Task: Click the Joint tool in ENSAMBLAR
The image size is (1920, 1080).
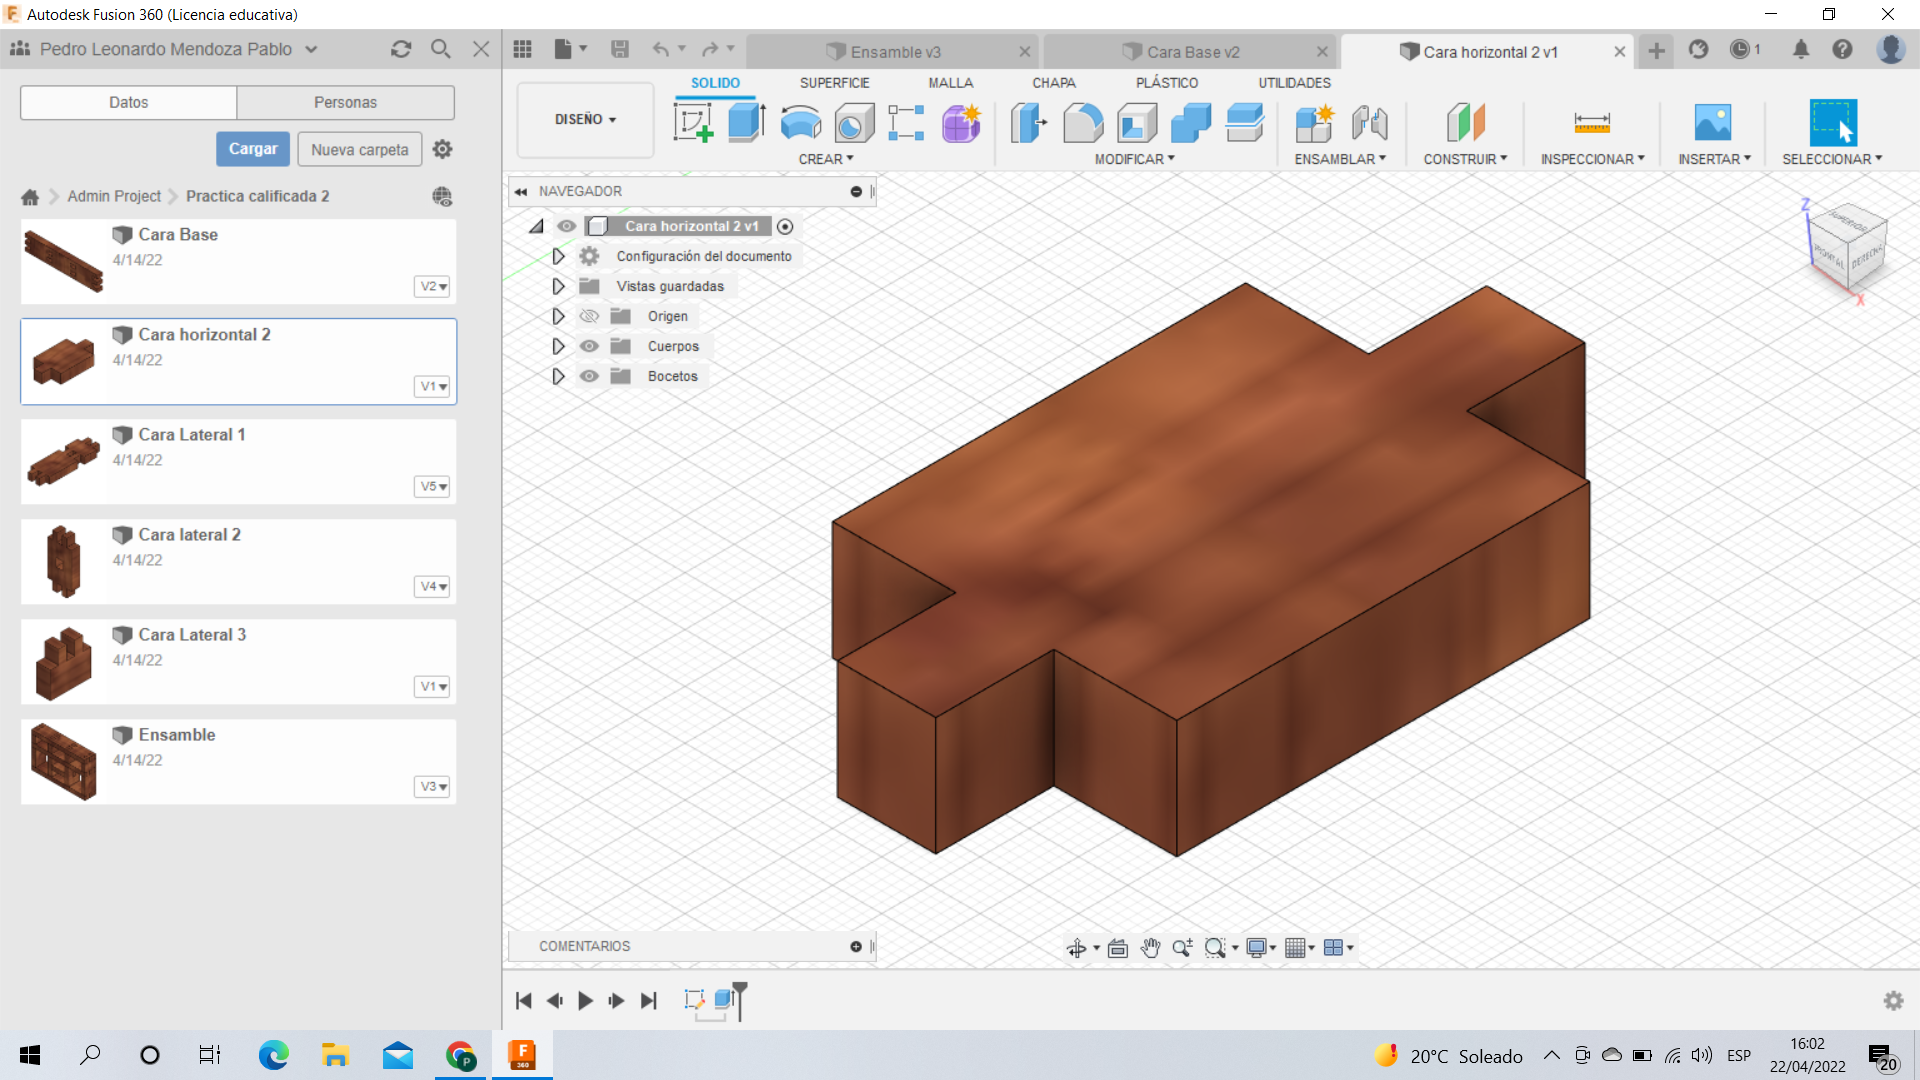Action: click(1369, 123)
